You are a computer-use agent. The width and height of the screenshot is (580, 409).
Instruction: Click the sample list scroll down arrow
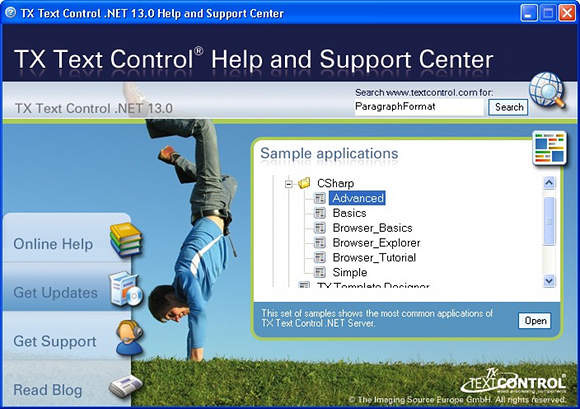pos(549,281)
